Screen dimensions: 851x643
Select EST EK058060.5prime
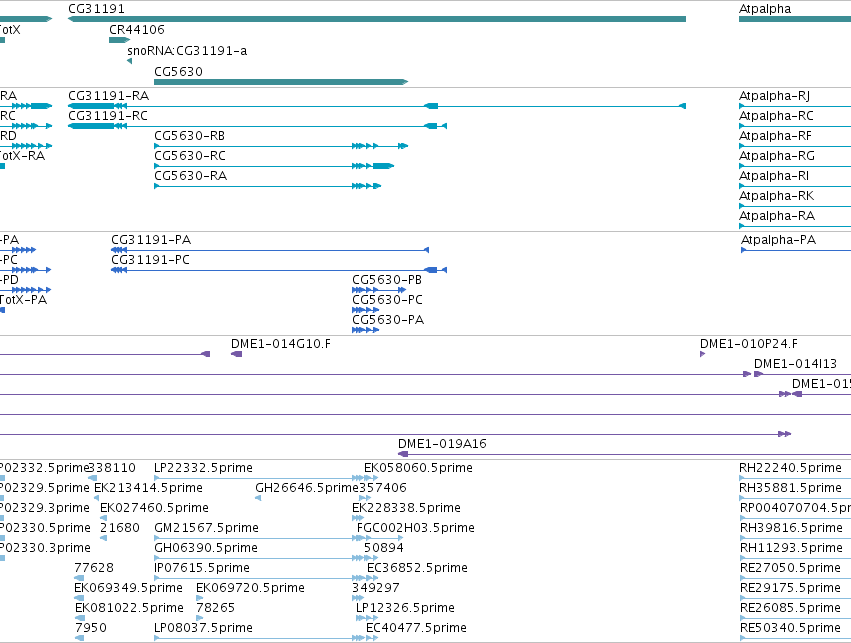(418, 468)
